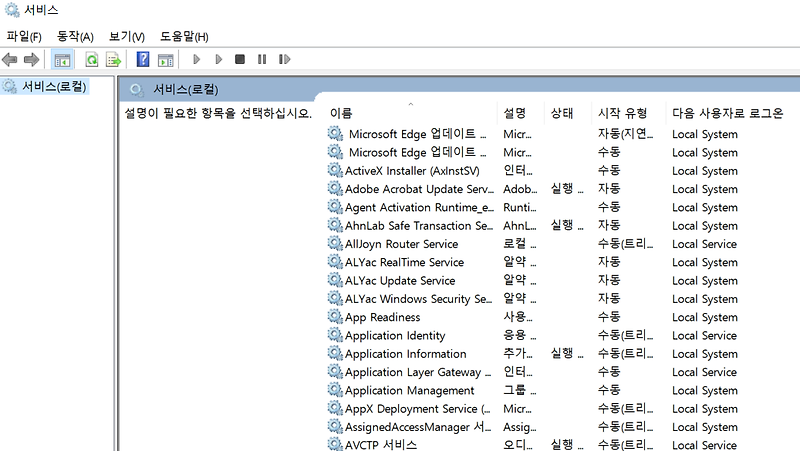Click Local Service logon of AVCTP 서비스
This screenshot has width=800, height=451.
click(x=704, y=445)
